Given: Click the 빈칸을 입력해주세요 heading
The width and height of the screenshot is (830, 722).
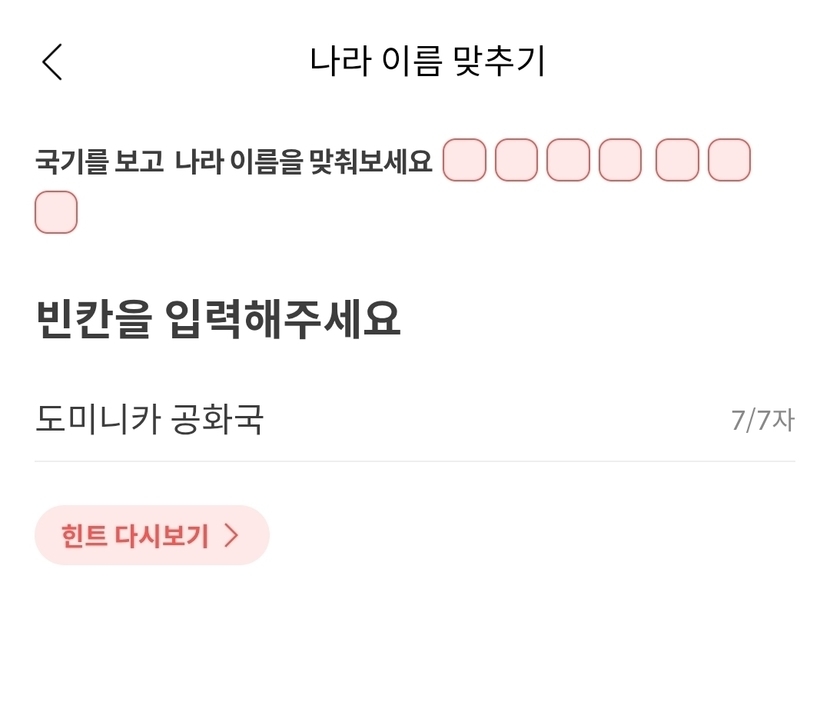Looking at the screenshot, I should coord(218,319).
